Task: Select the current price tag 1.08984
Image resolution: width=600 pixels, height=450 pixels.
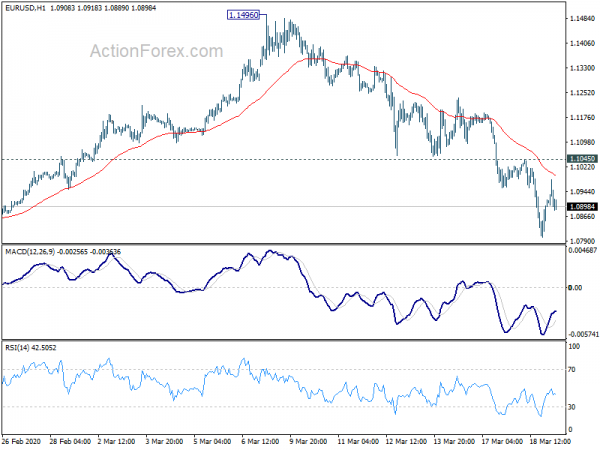Action: tap(582, 207)
